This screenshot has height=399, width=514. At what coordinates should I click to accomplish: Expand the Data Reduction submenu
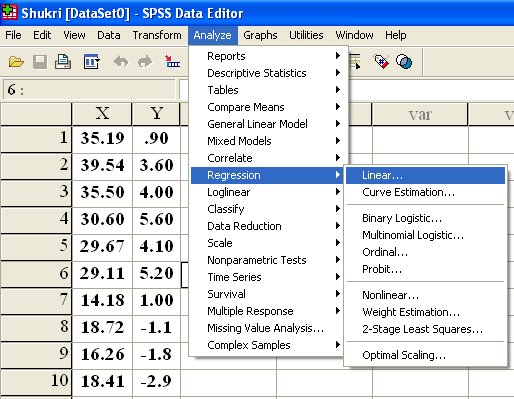pos(267,226)
